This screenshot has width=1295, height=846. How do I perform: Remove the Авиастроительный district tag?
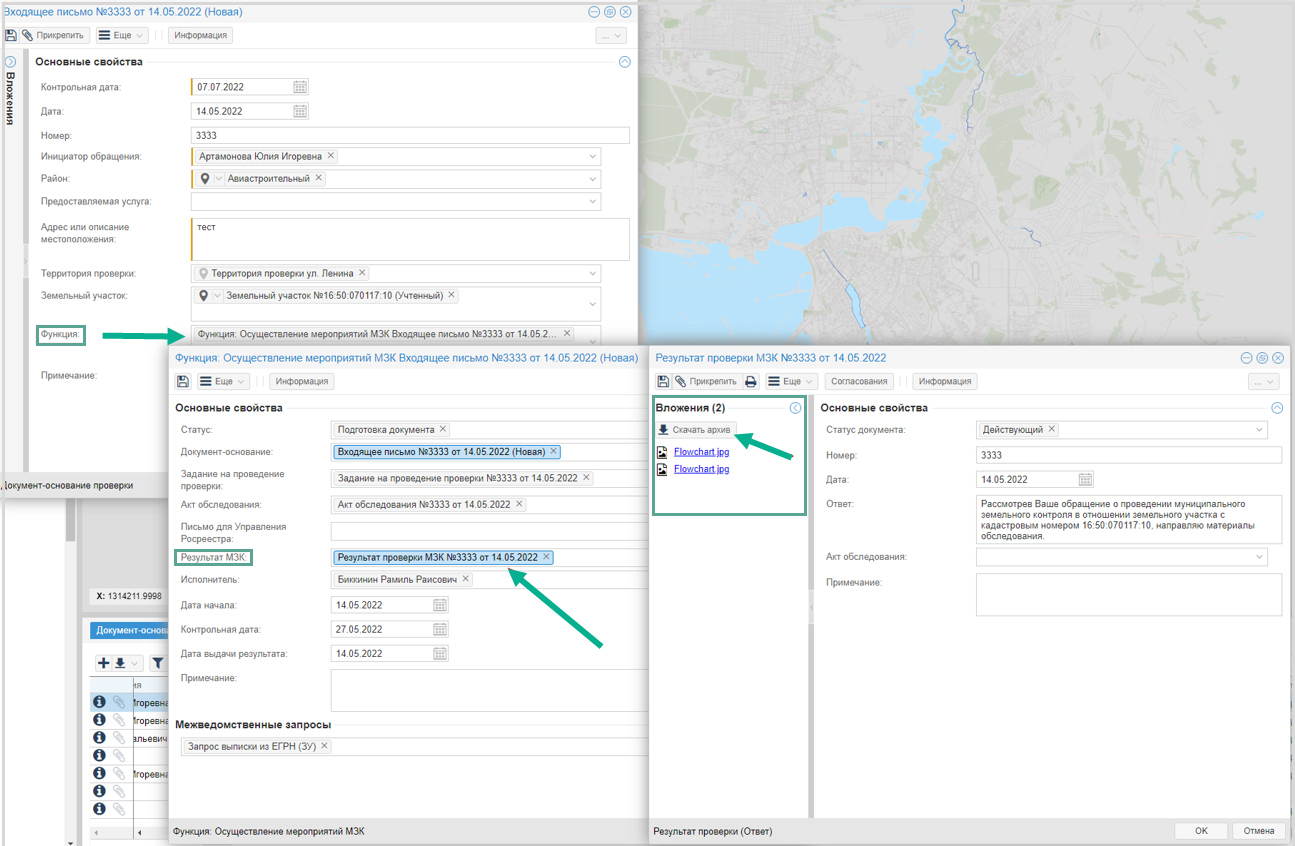click(x=319, y=178)
